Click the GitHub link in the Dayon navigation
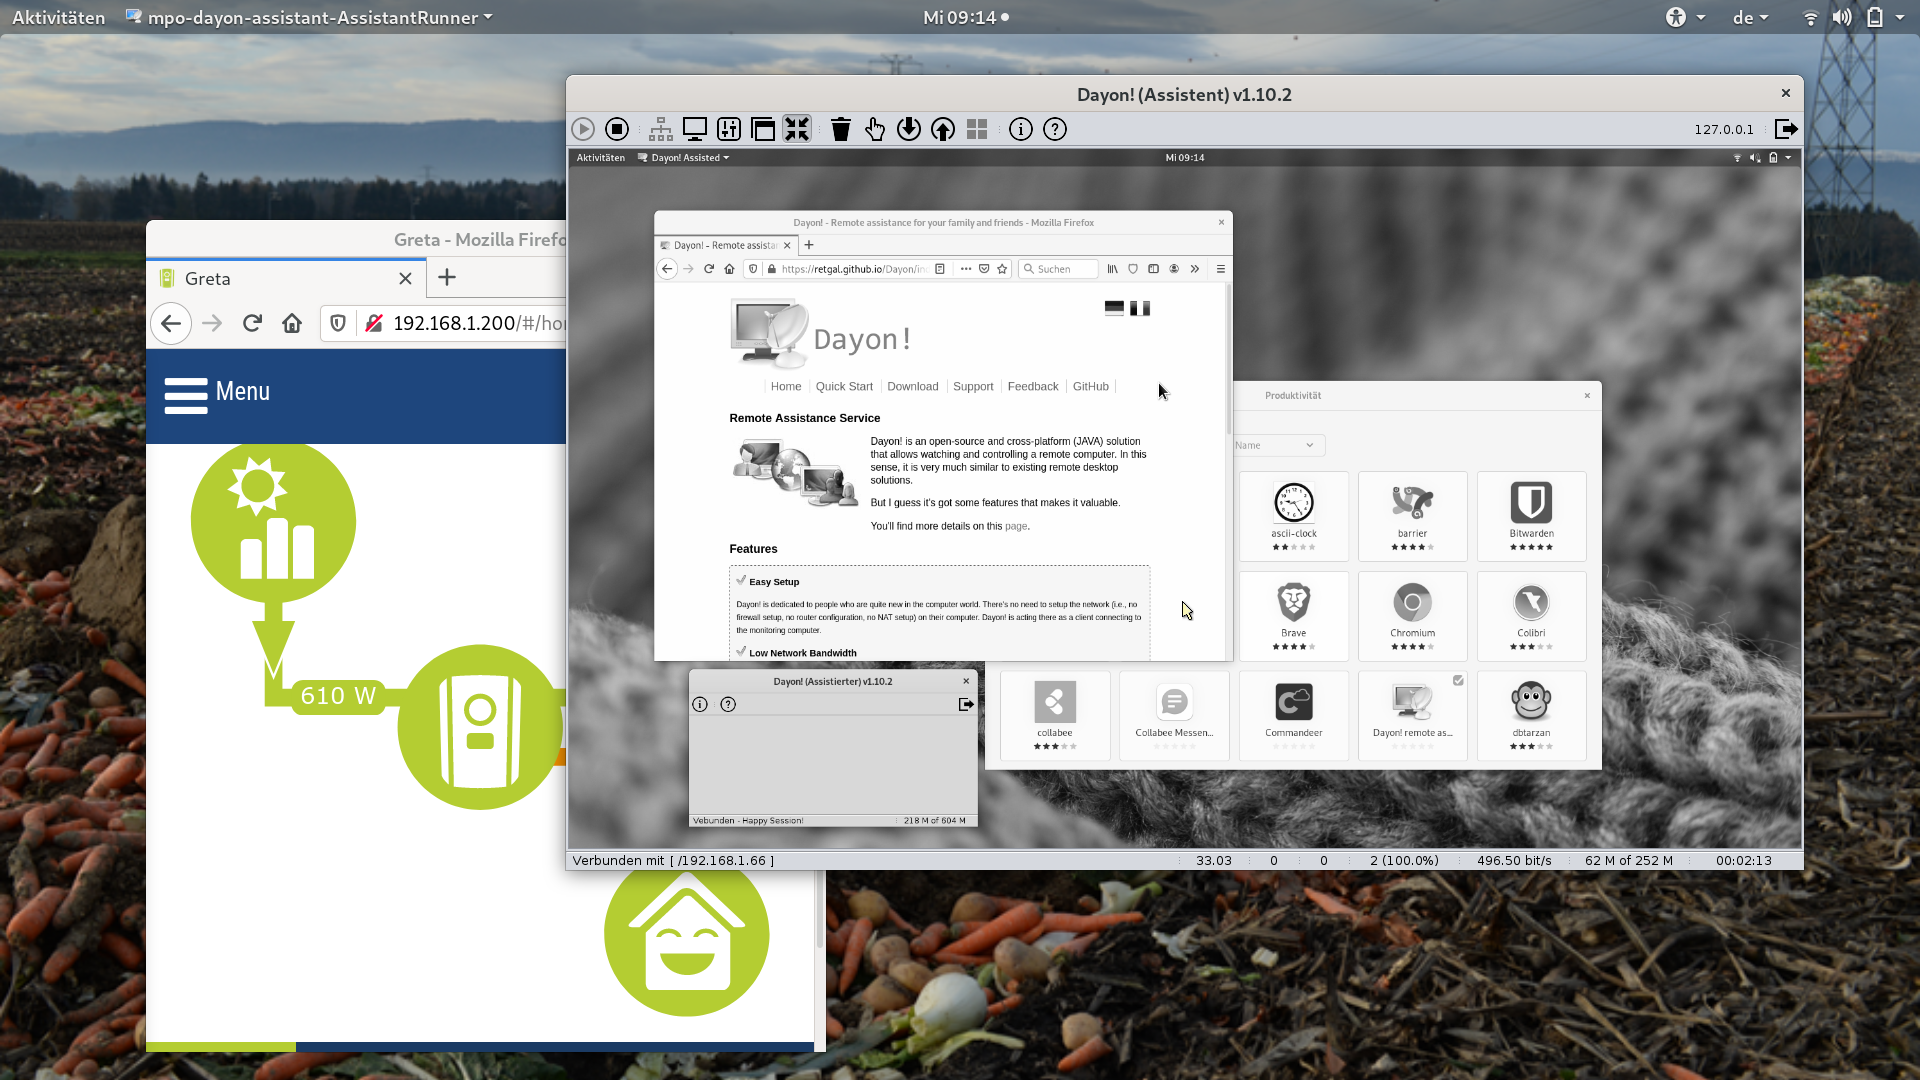This screenshot has height=1080, width=1920. [1090, 386]
